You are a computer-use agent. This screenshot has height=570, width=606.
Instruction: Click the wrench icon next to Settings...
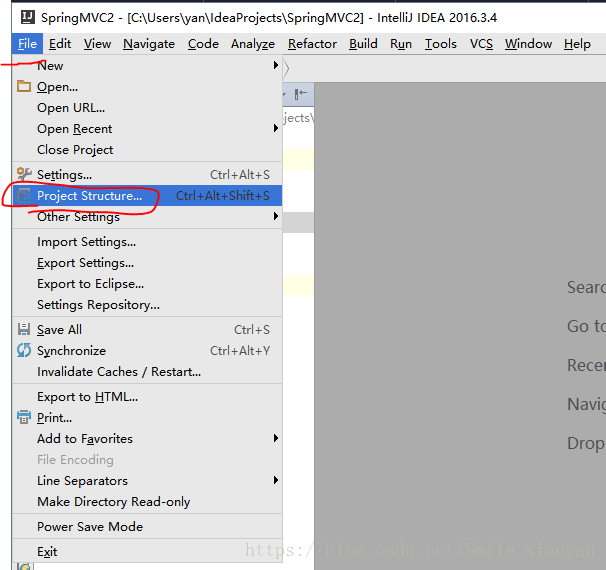coord(24,174)
